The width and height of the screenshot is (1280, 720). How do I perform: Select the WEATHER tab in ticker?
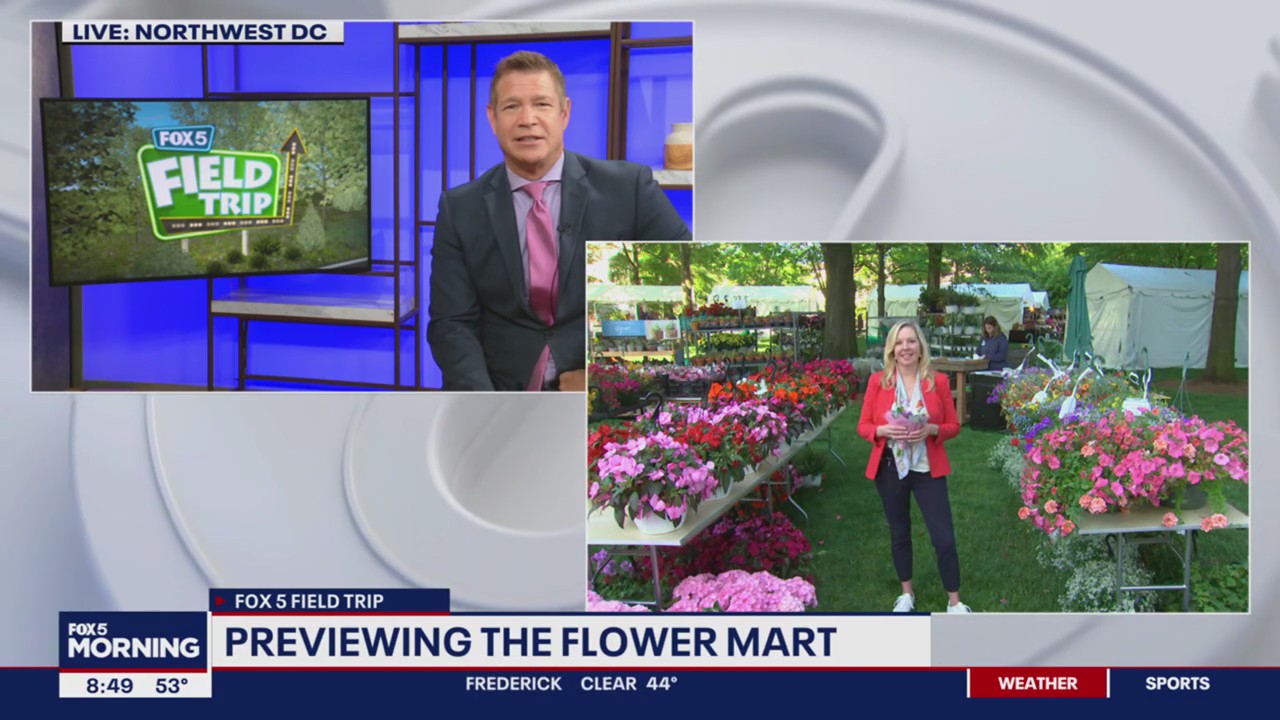click(x=1037, y=683)
